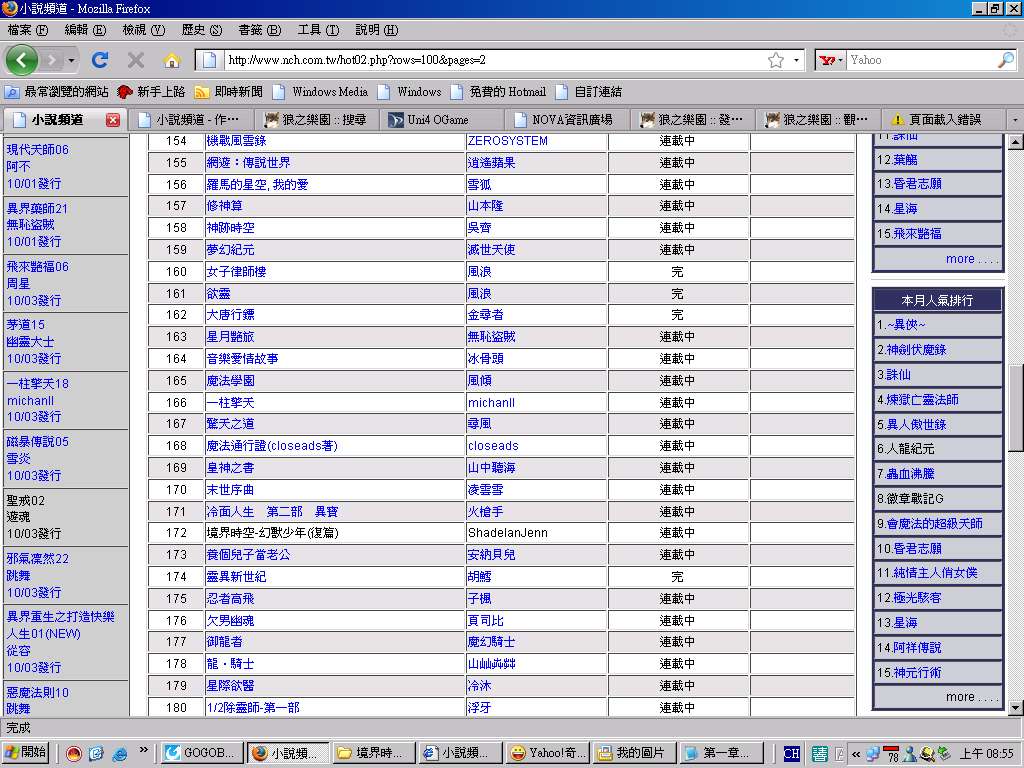Viewport: 1024px width, 768px height.
Task: Click the Internet Explorer quick launch icon
Action: 120,753
